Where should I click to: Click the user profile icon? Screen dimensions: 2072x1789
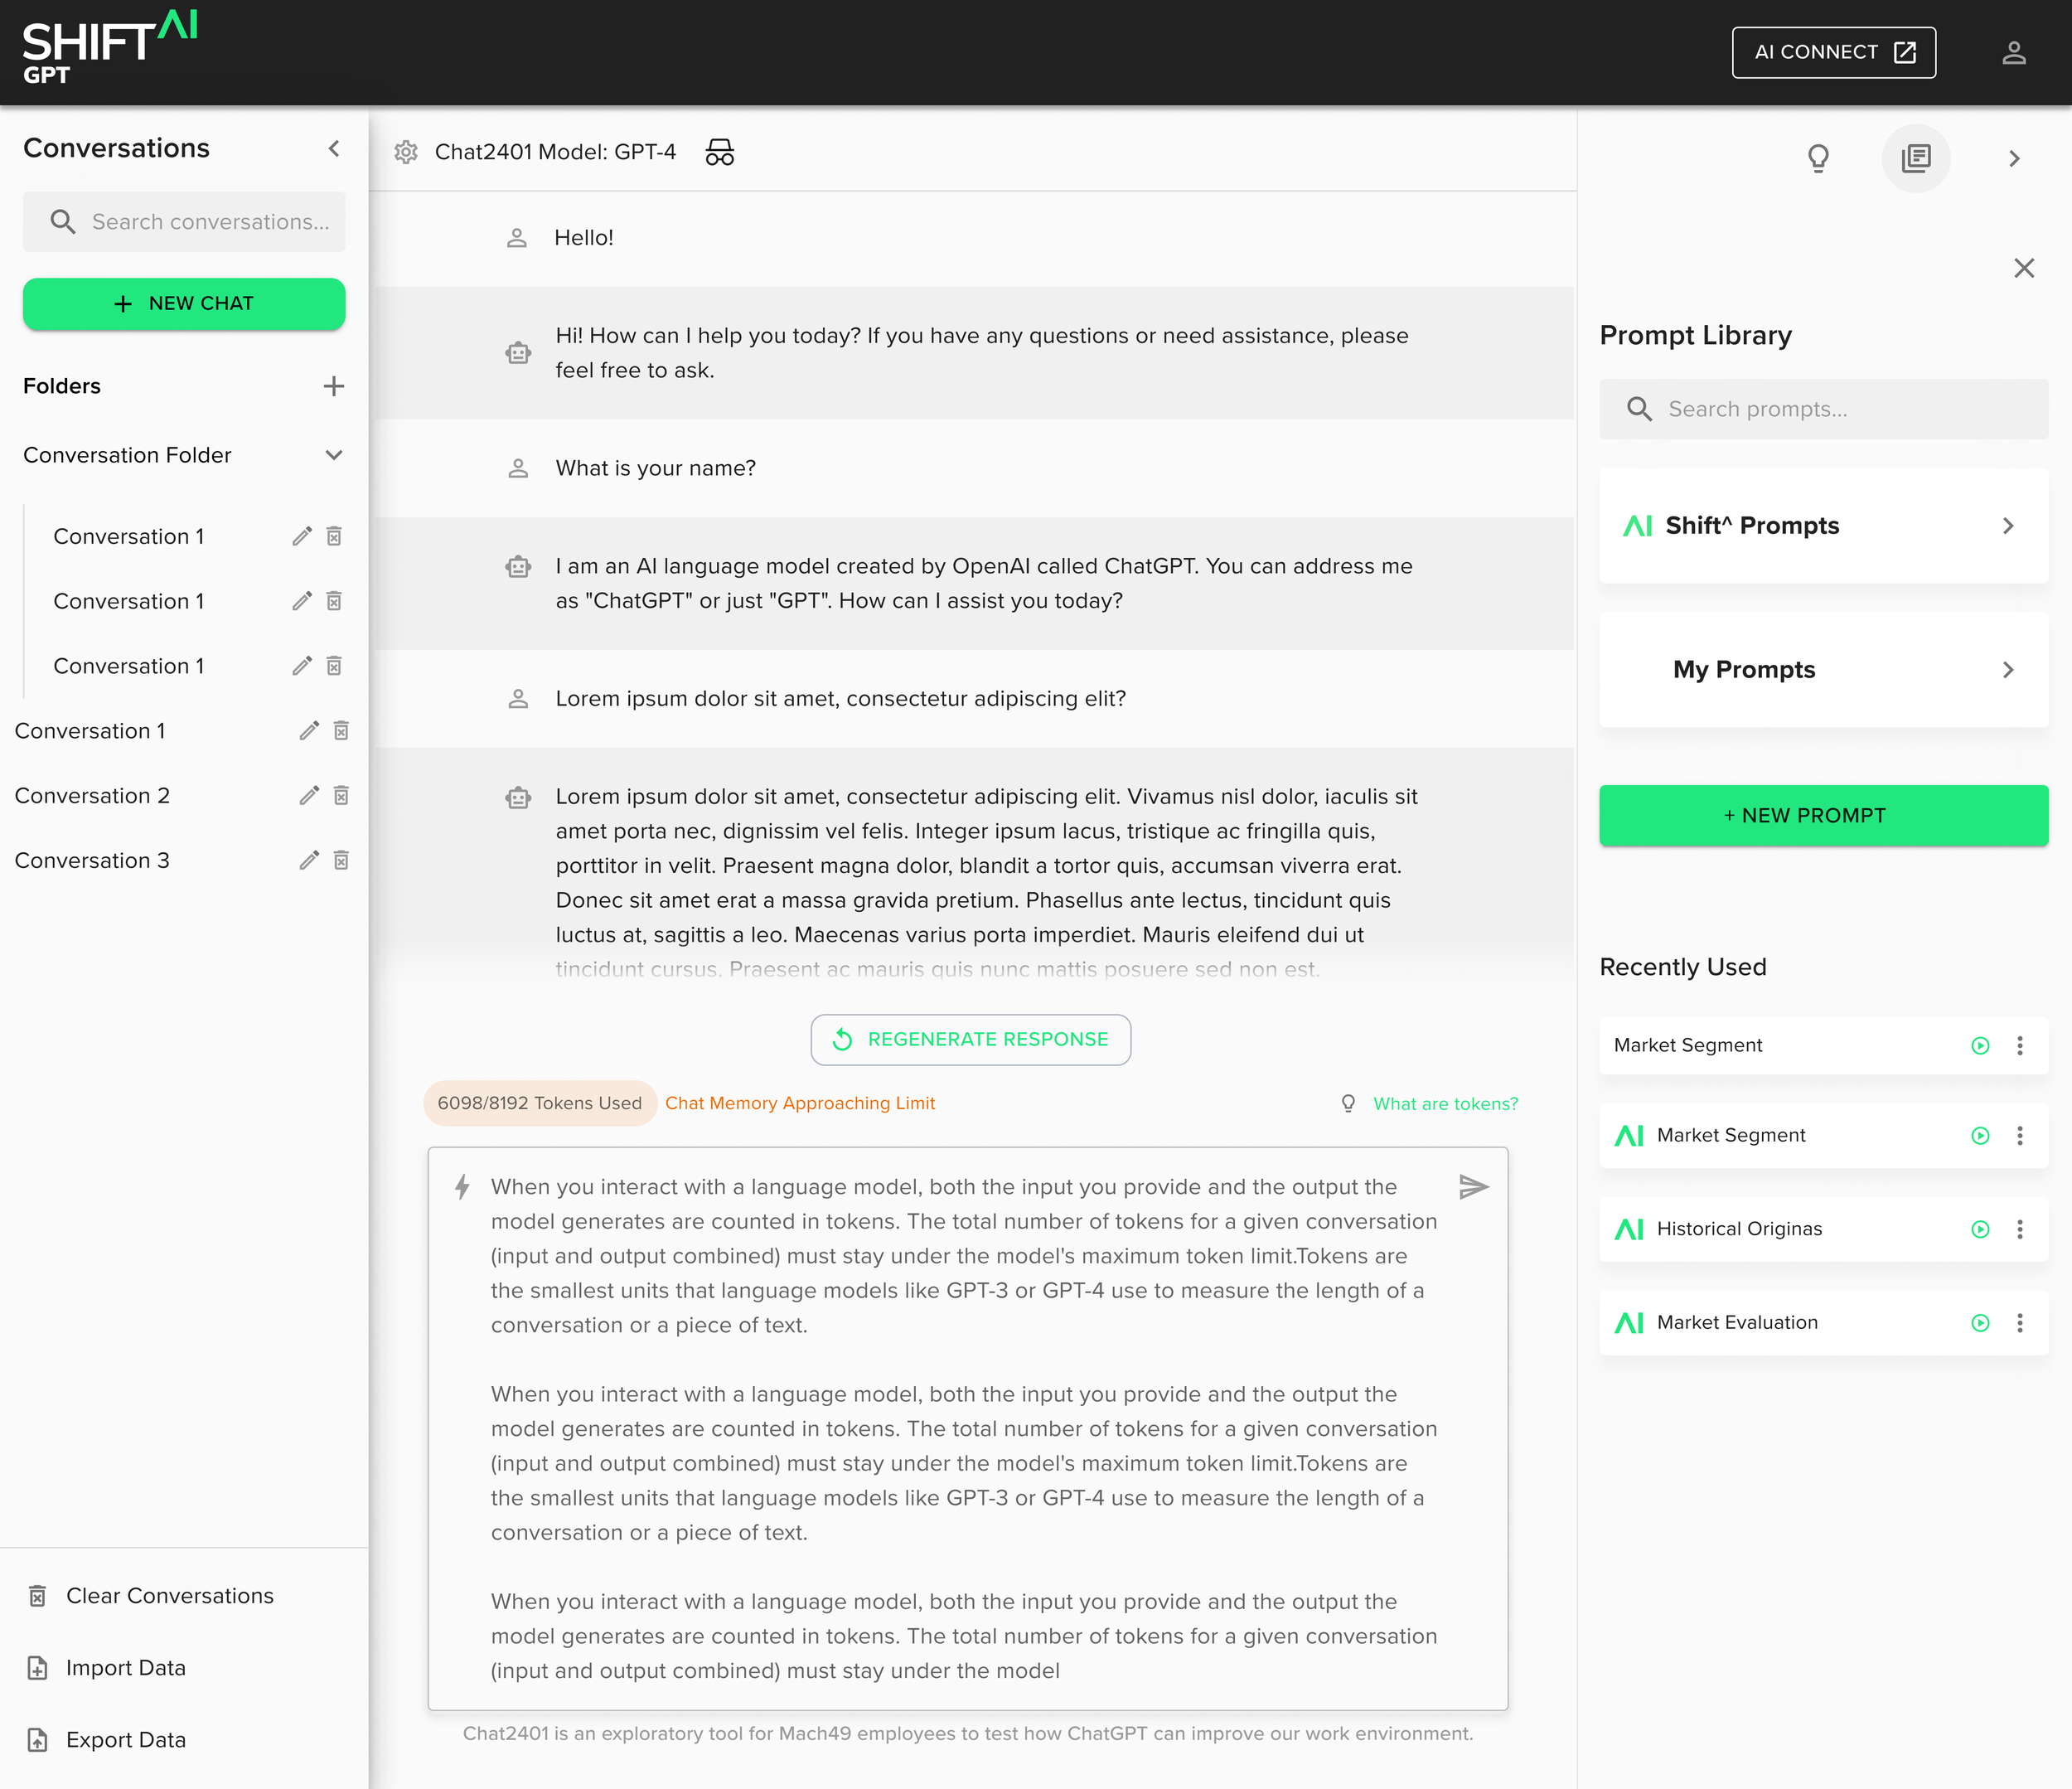[x=2013, y=53]
